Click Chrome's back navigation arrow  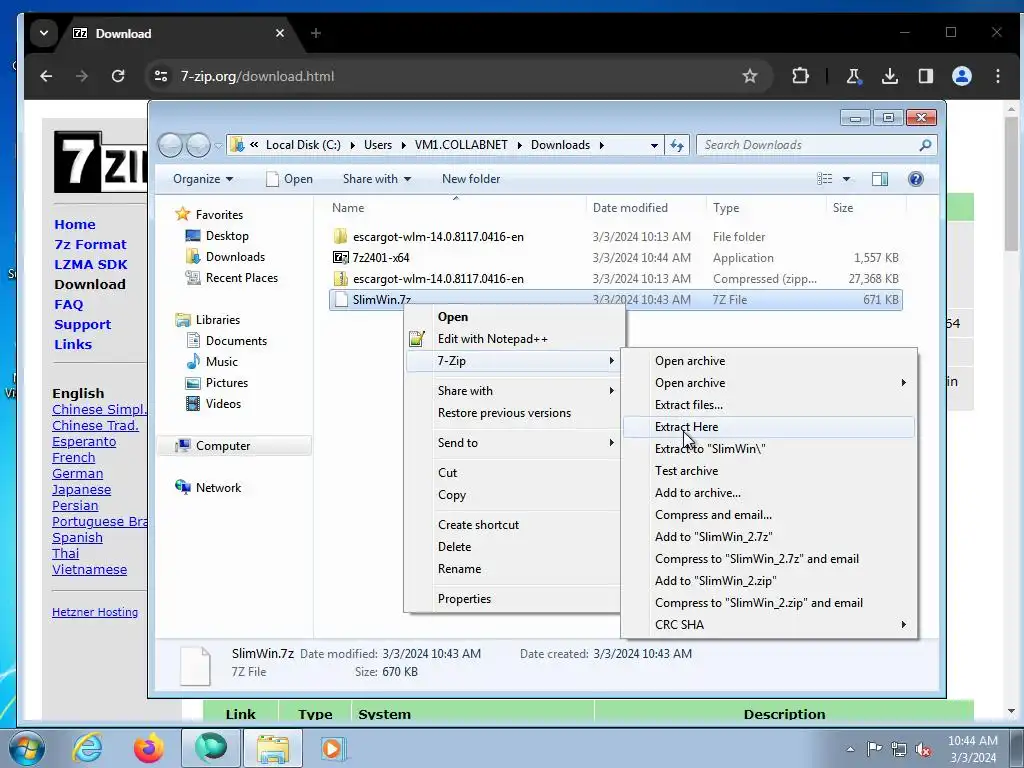[x=46, y=76]
